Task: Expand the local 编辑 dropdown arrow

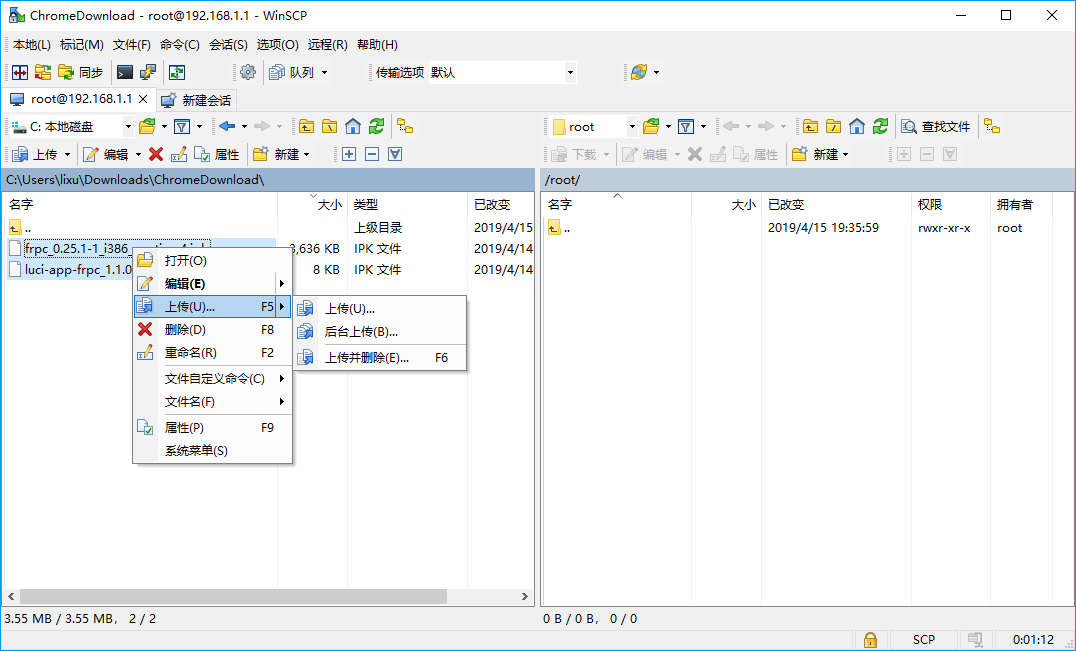Action: coord(138,154)
